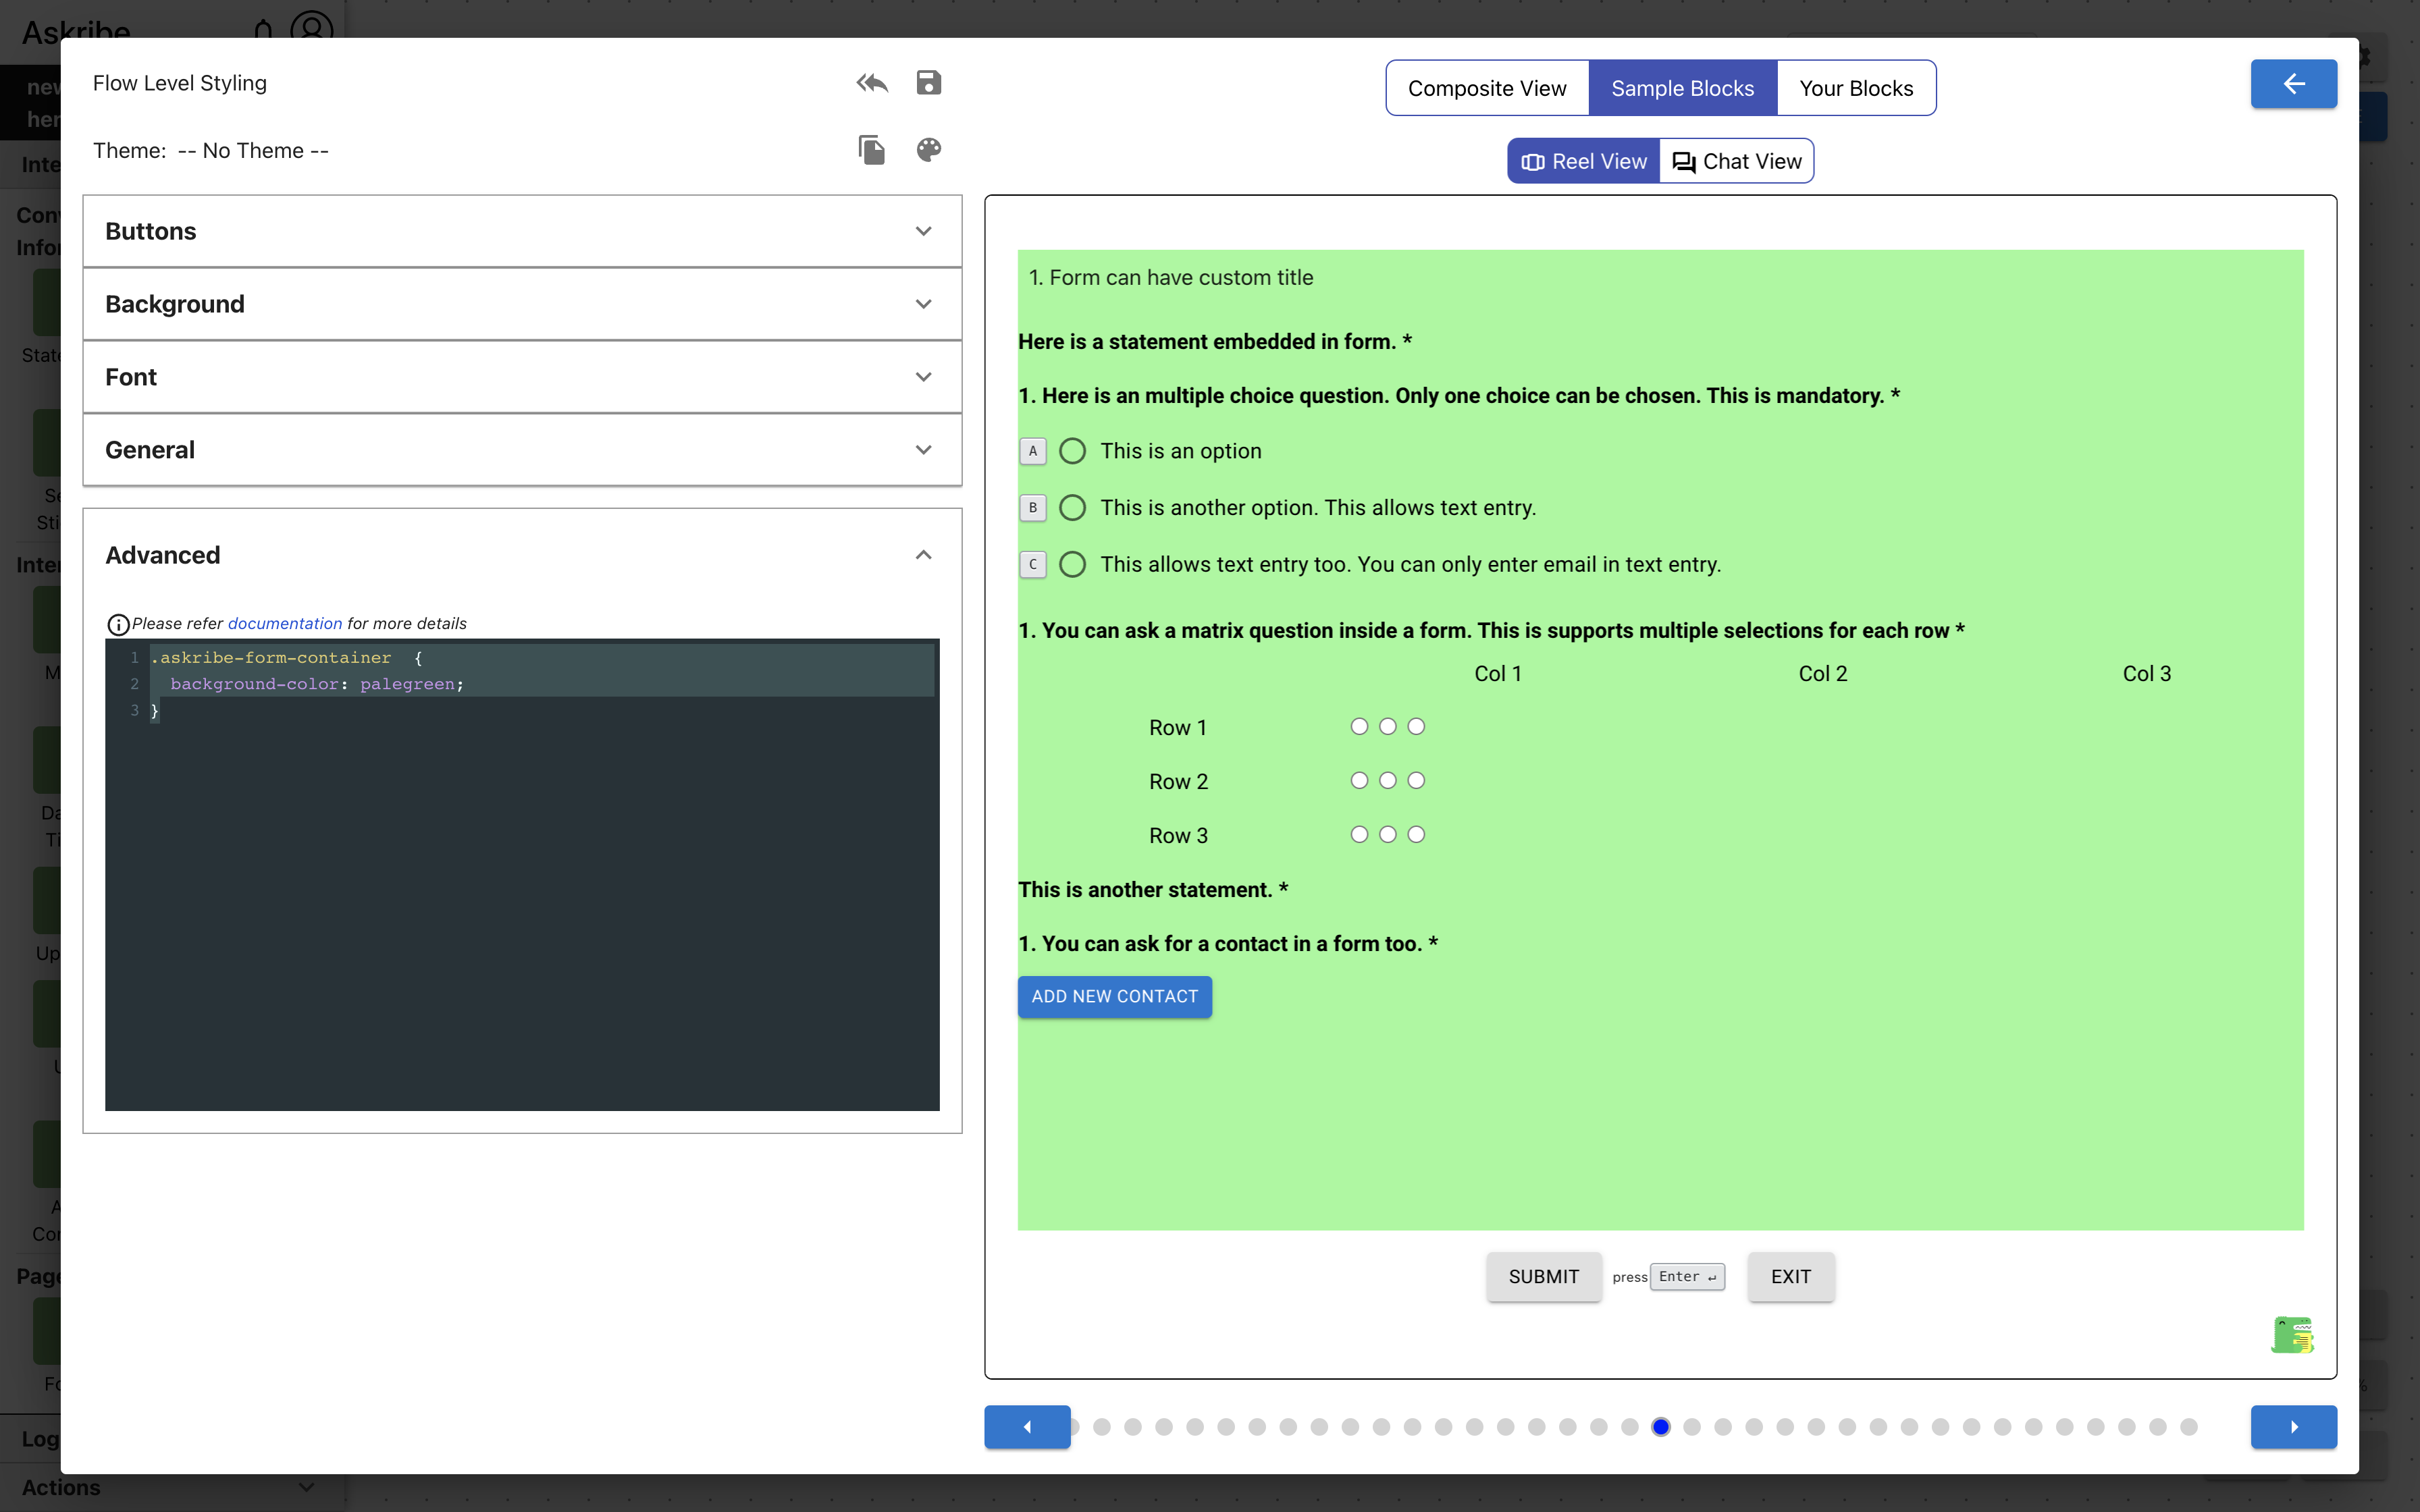Go to next sample block arrow
2420x1512 pixels.
pyautogui.click(x=2293, y=1426)
